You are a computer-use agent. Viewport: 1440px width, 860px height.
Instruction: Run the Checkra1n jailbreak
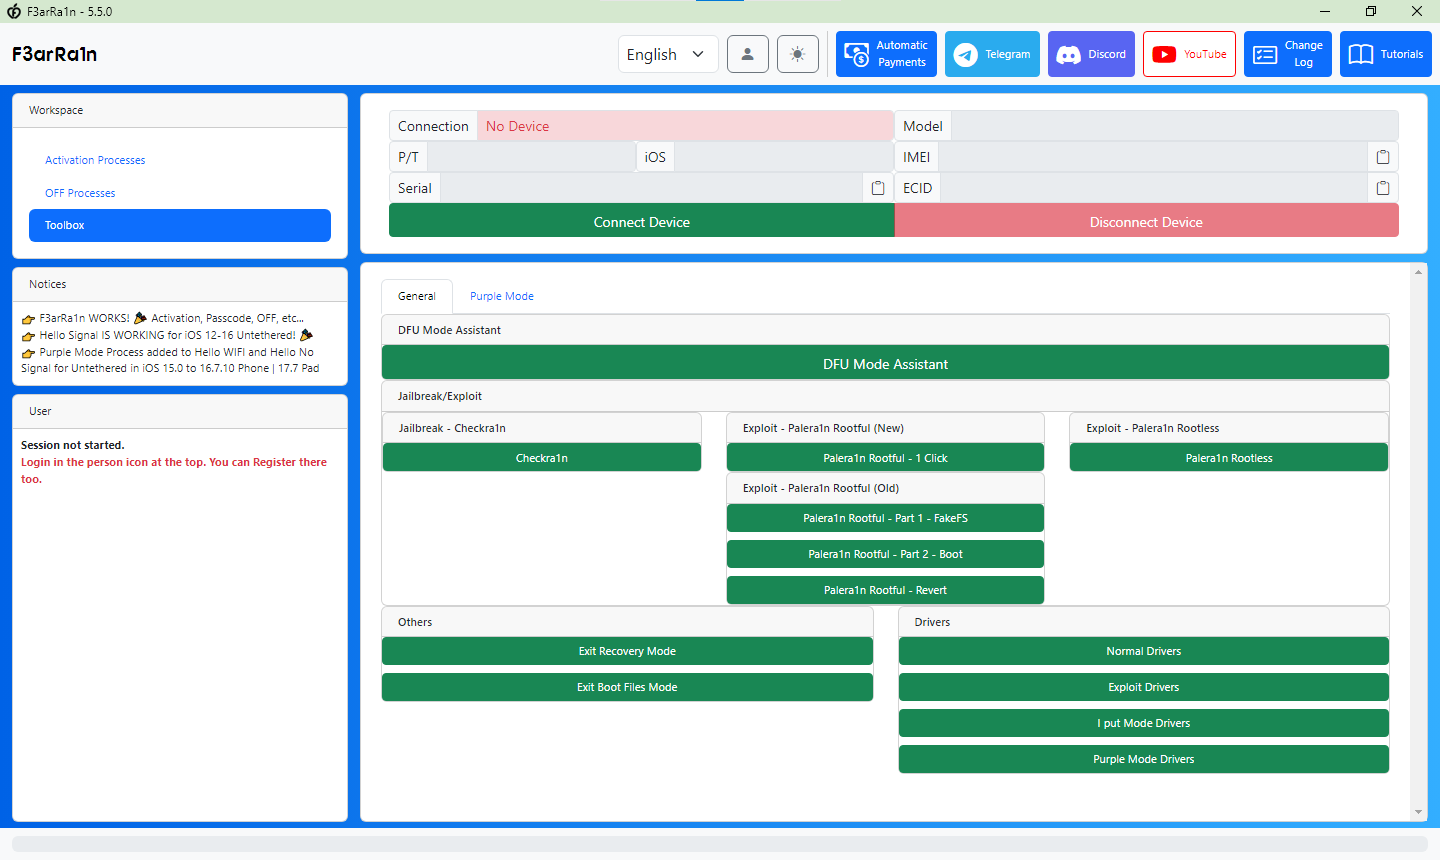click(542, 458)
